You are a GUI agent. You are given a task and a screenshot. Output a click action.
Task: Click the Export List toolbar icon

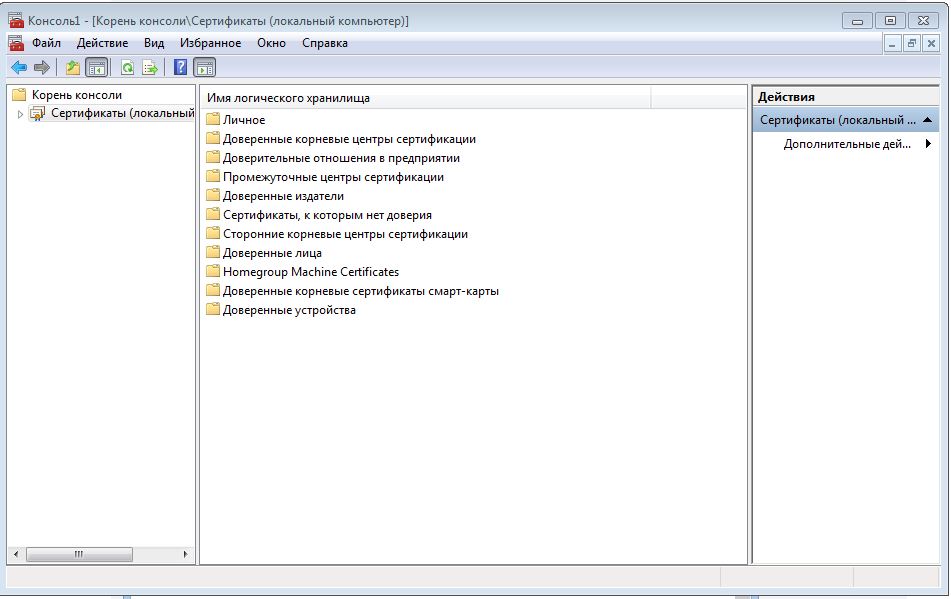(150, 67)
